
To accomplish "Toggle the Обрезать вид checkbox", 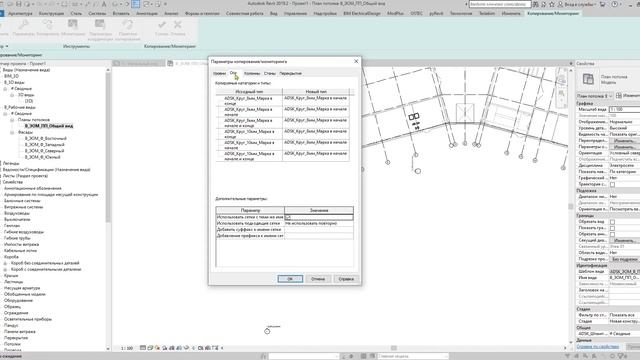I will click(x=612, y=222).
